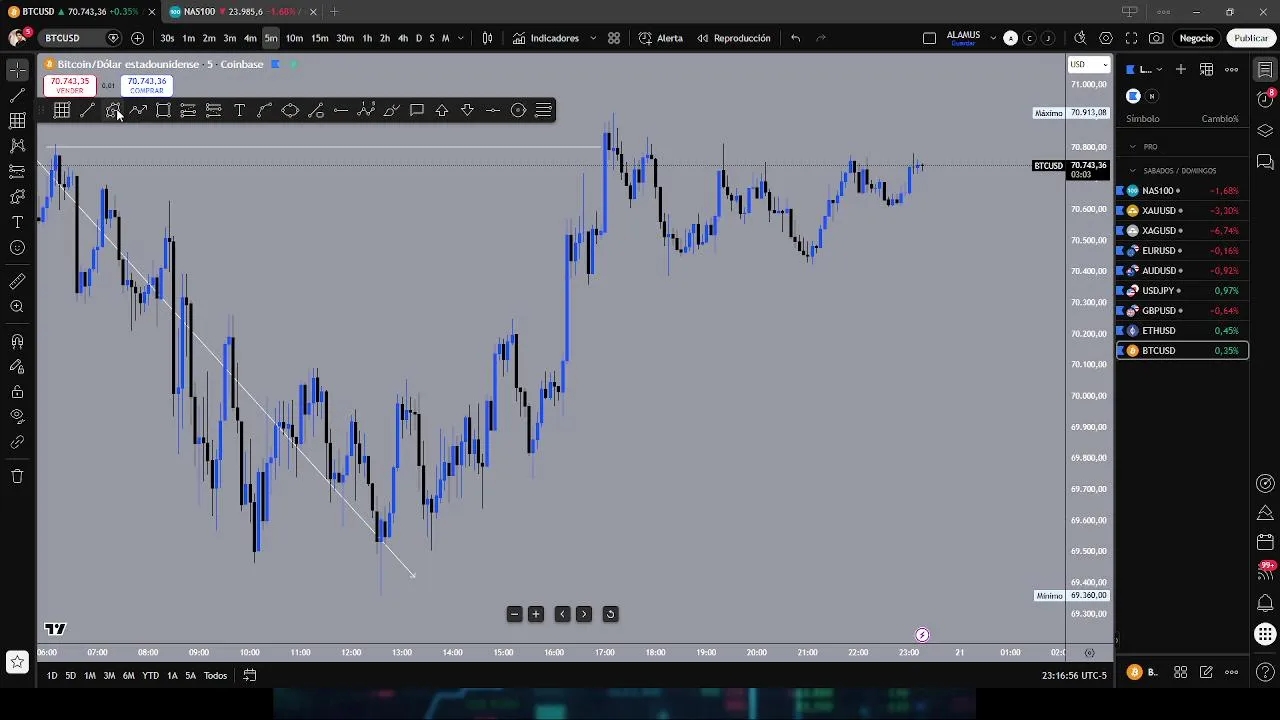Switch to the 15m timeframe
Image resolution: width=1280 pixels, height=720 pixels.
pyautogui.click(x=319, y=38)
